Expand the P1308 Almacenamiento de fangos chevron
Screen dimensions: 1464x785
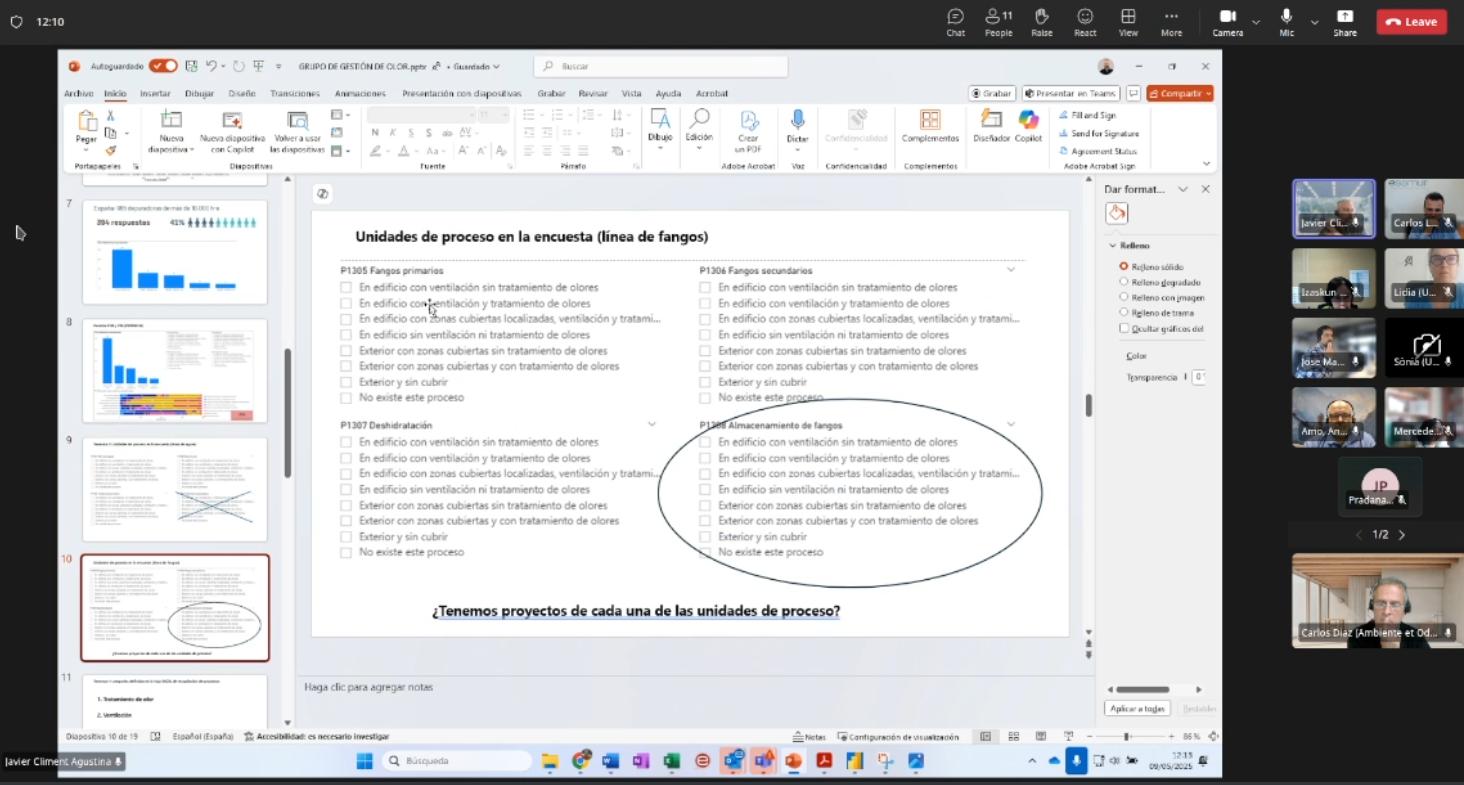click(1011, 424)
